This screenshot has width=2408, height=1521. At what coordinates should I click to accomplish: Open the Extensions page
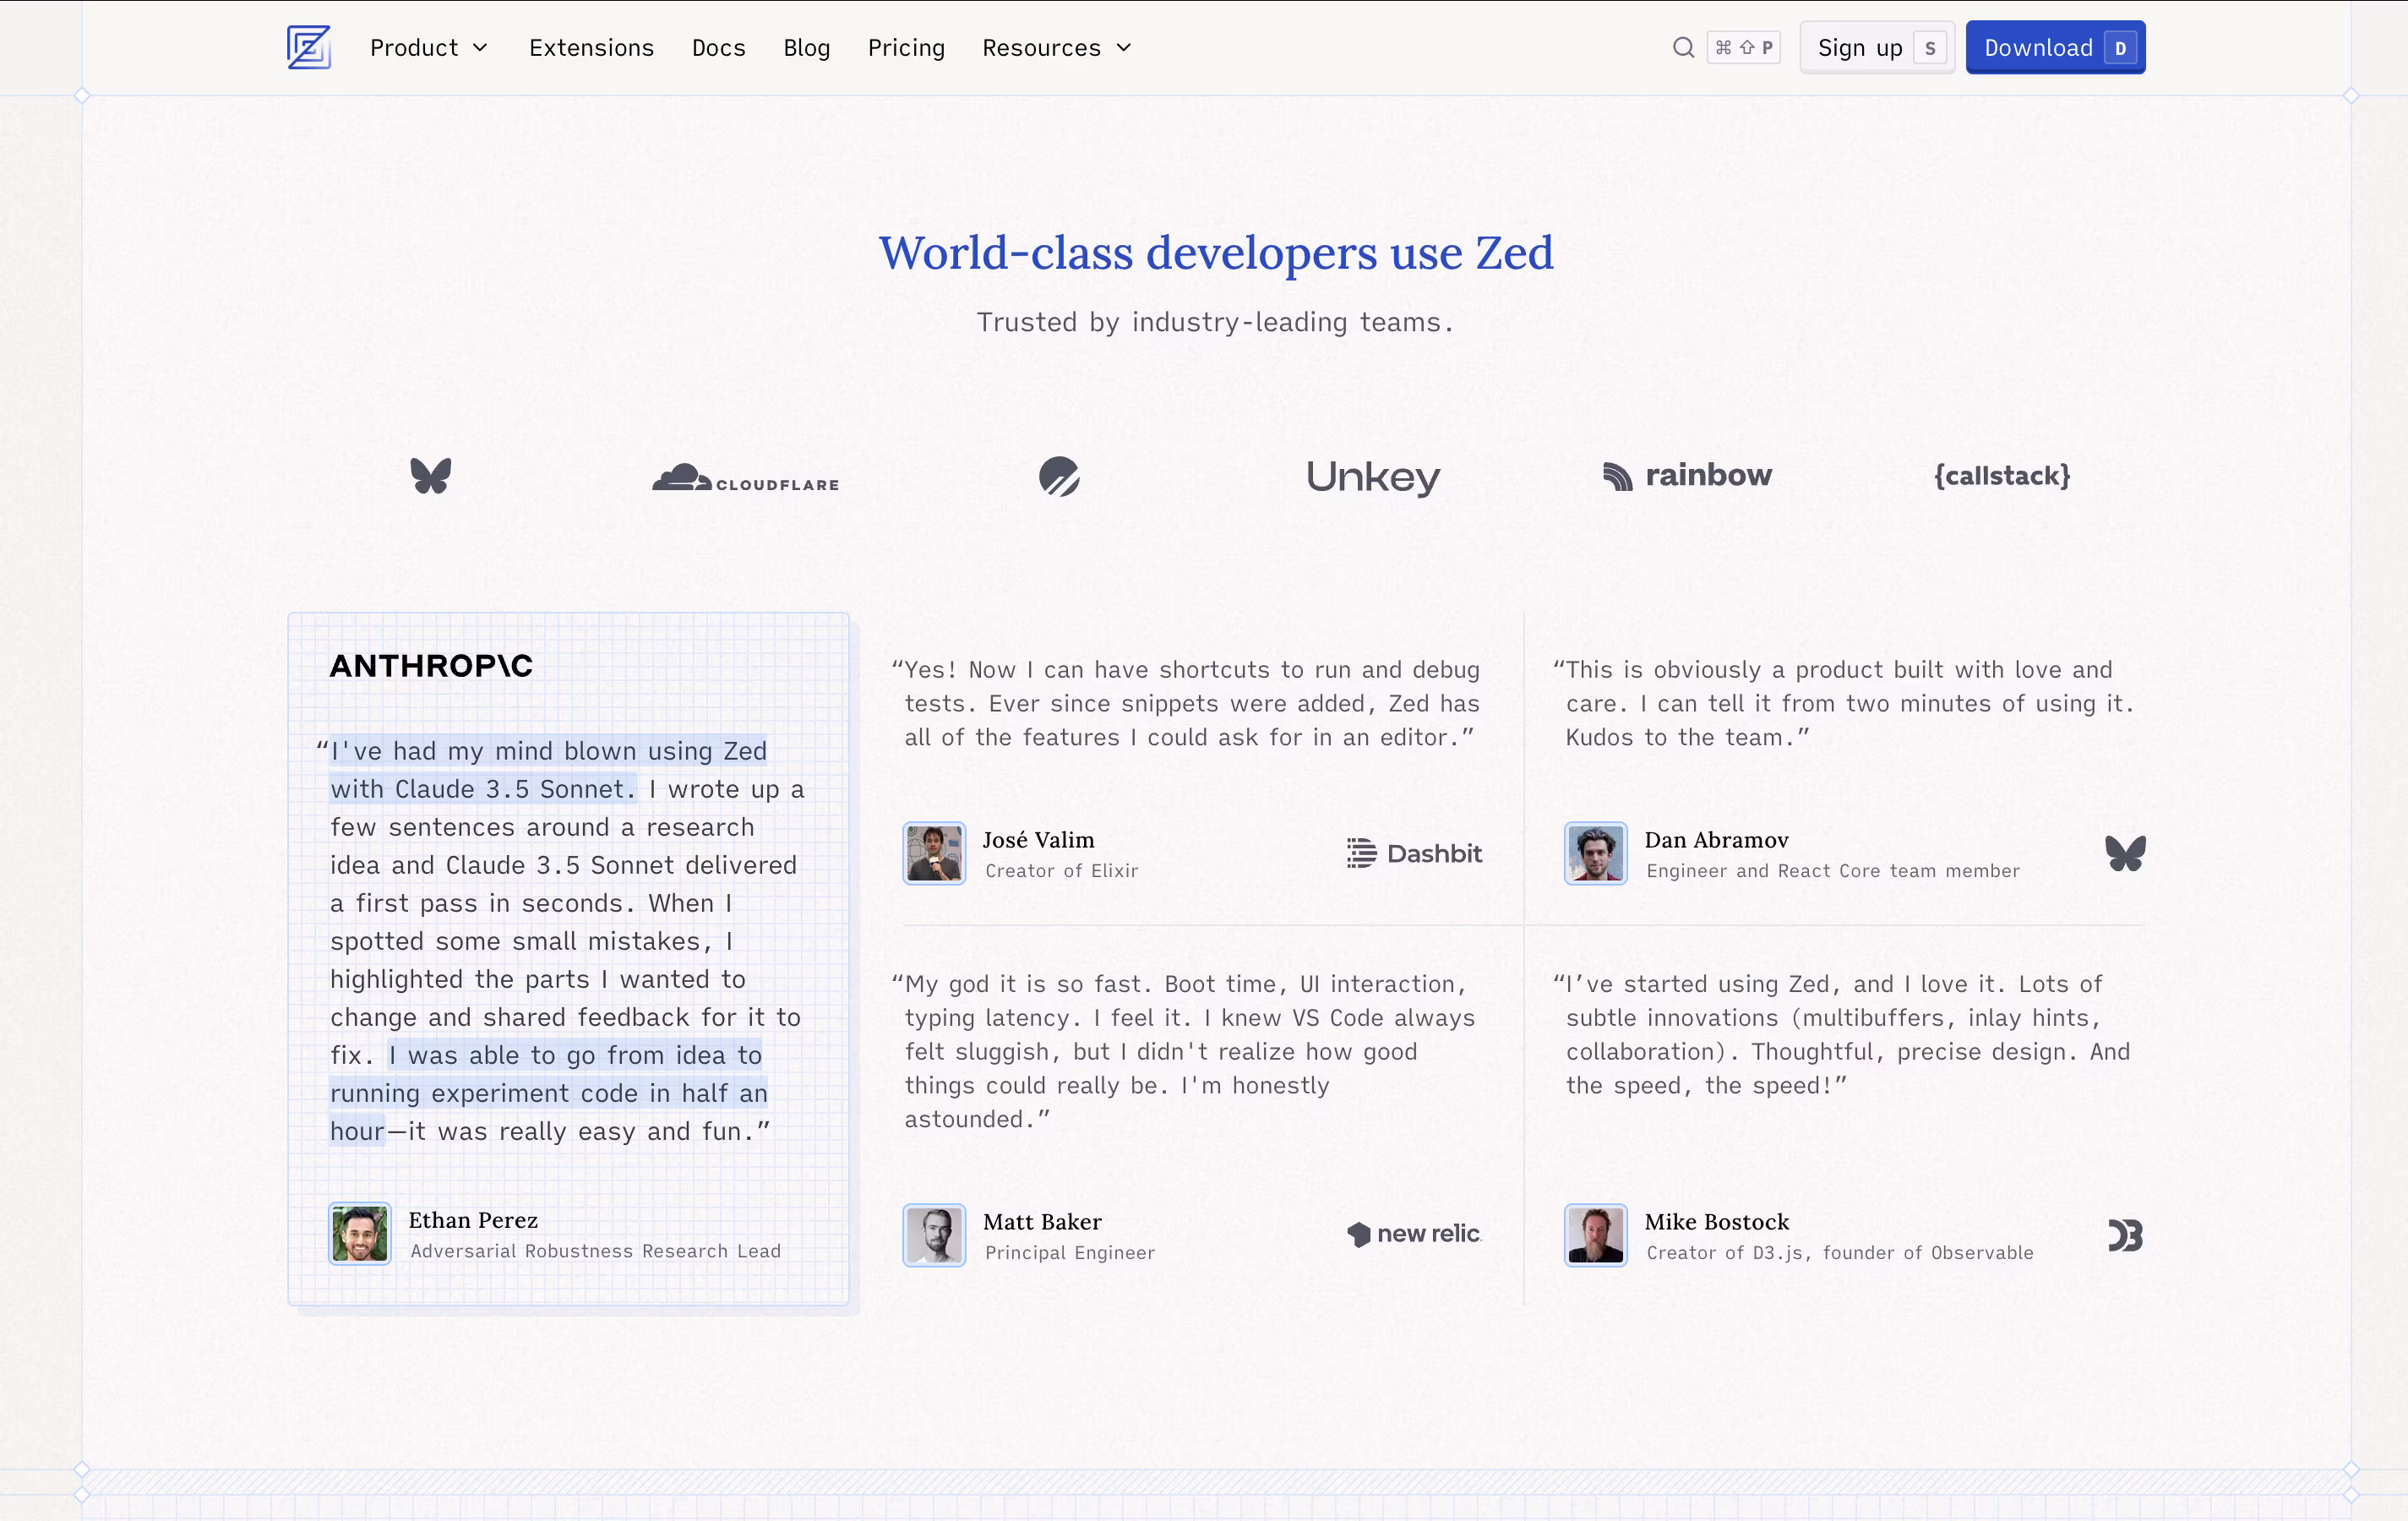[x=591, y=48]
